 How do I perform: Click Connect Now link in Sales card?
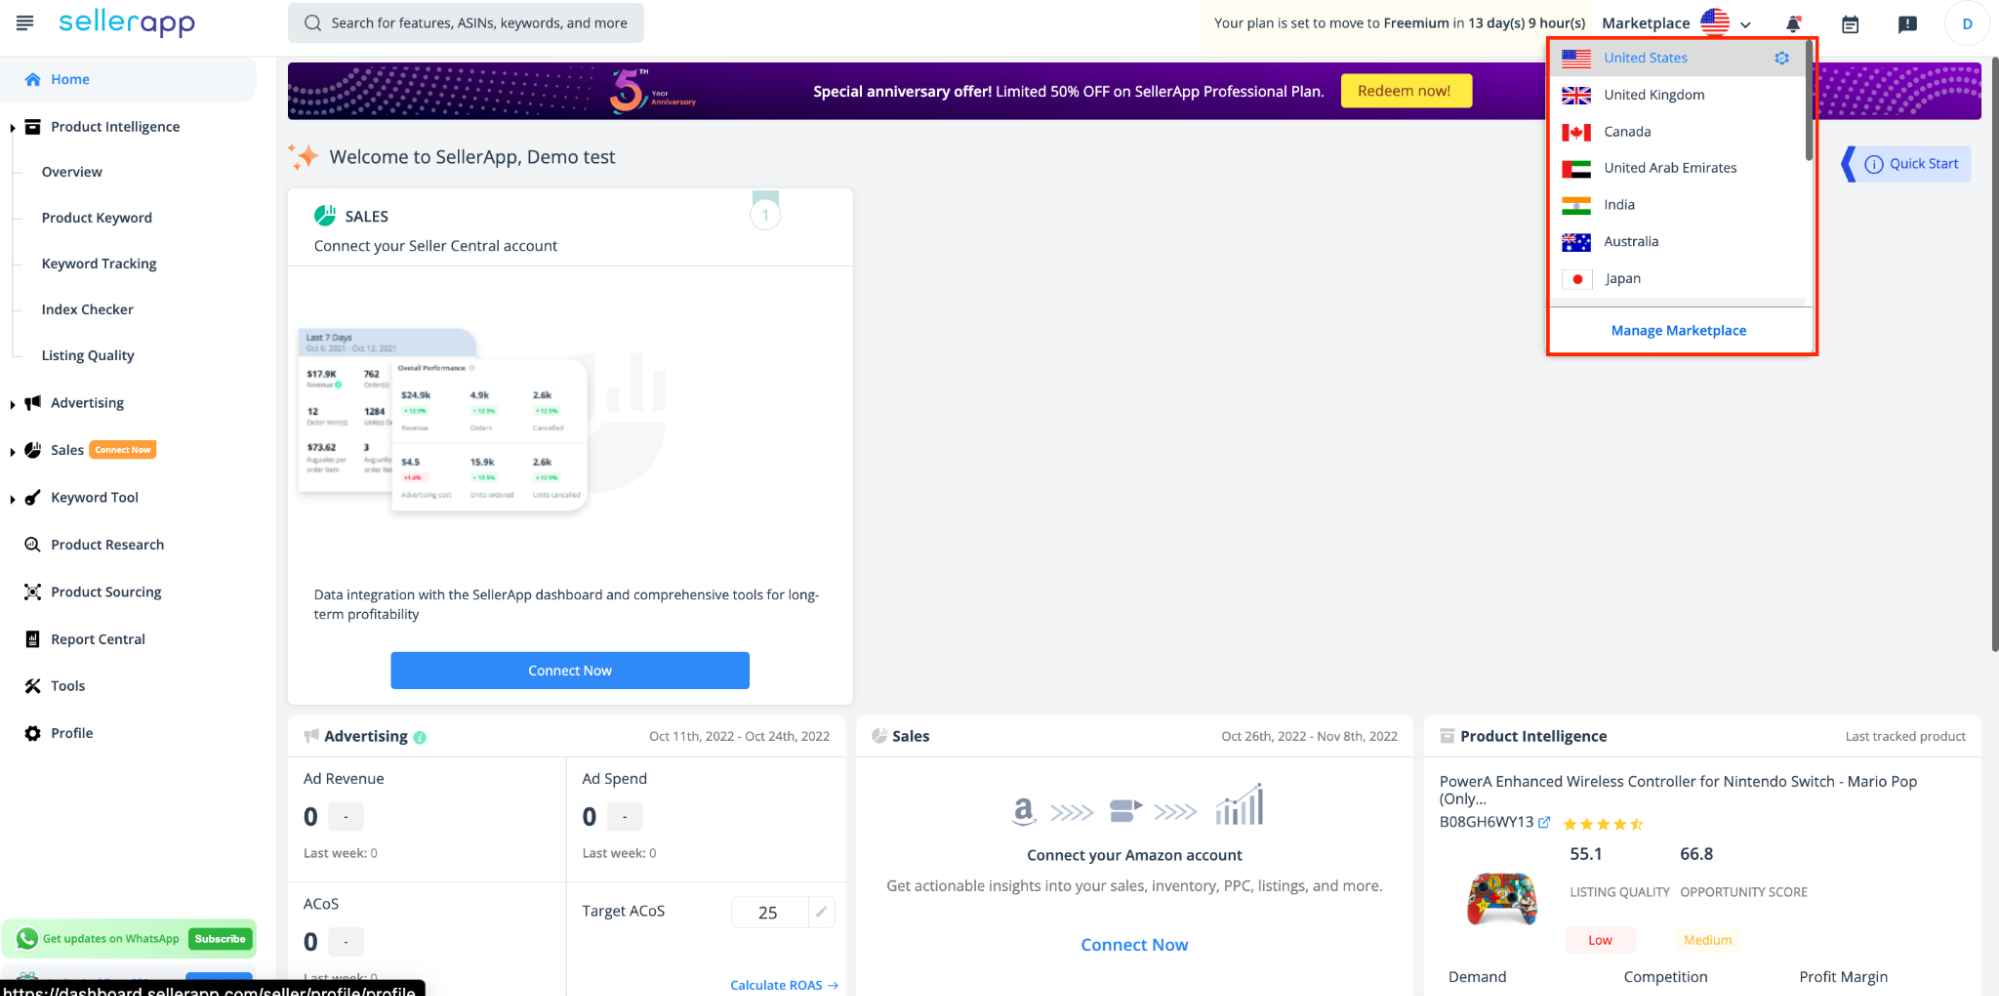pos(1134,945)
